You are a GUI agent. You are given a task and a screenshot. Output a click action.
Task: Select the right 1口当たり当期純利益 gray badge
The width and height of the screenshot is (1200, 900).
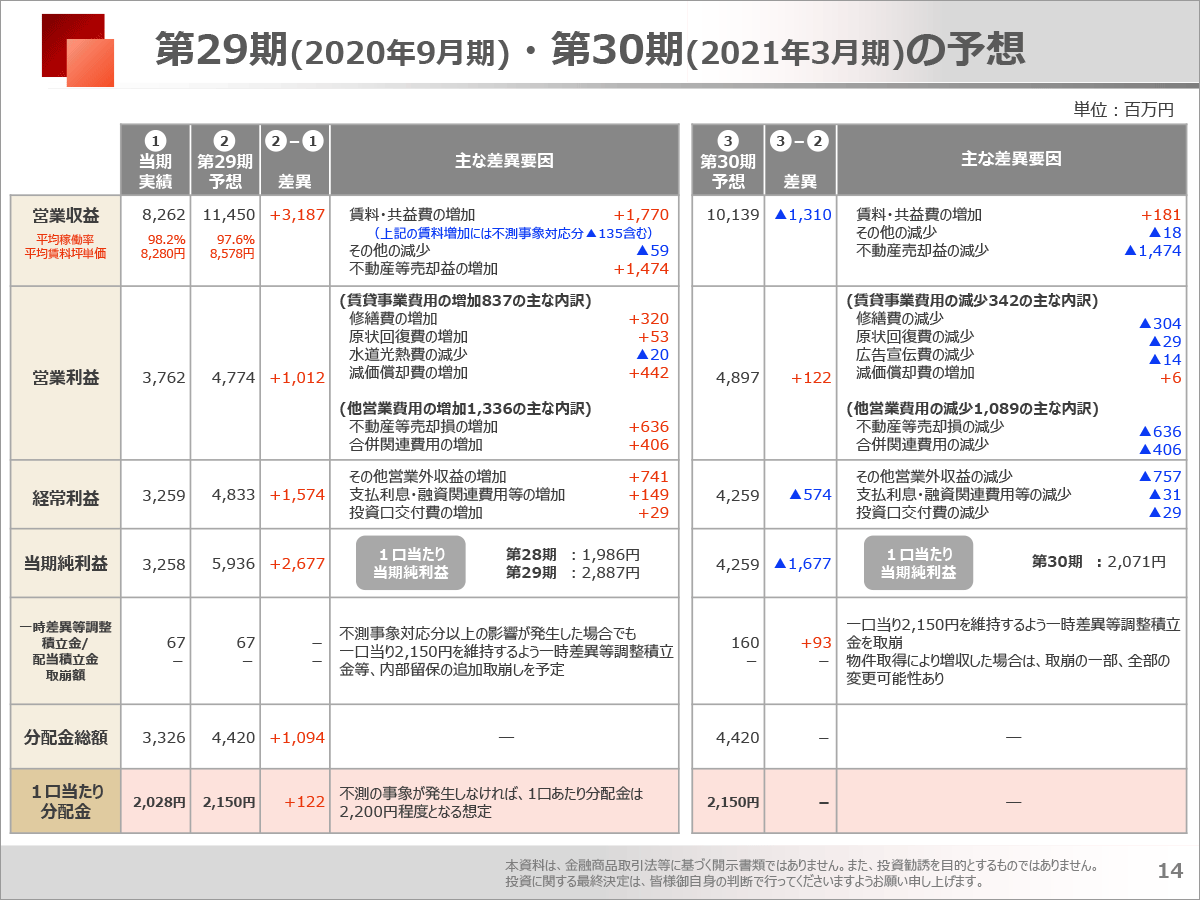tap(918, 564)
